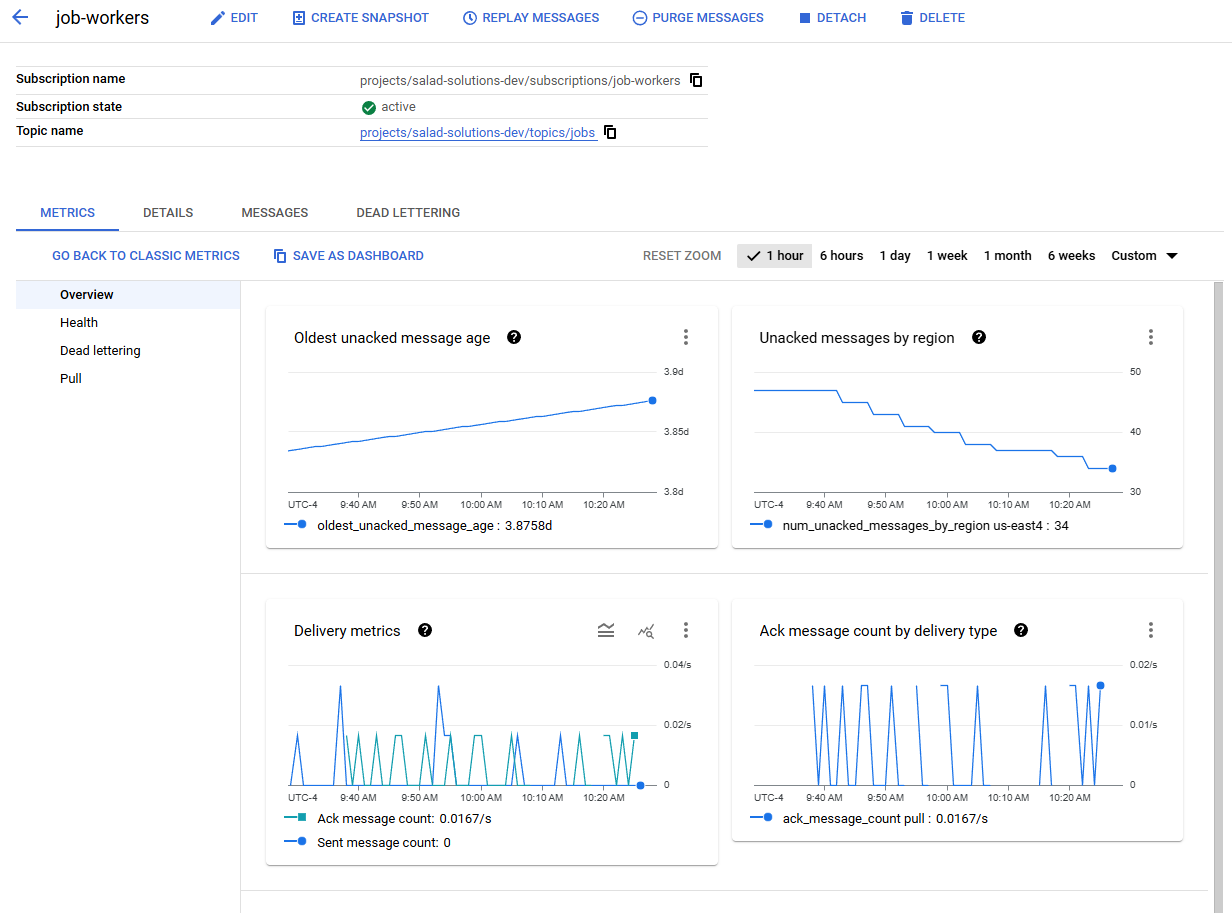Explore Delivery metrics data icon
The height and width of the screenshot is (913, 1232).
[646, 630]
